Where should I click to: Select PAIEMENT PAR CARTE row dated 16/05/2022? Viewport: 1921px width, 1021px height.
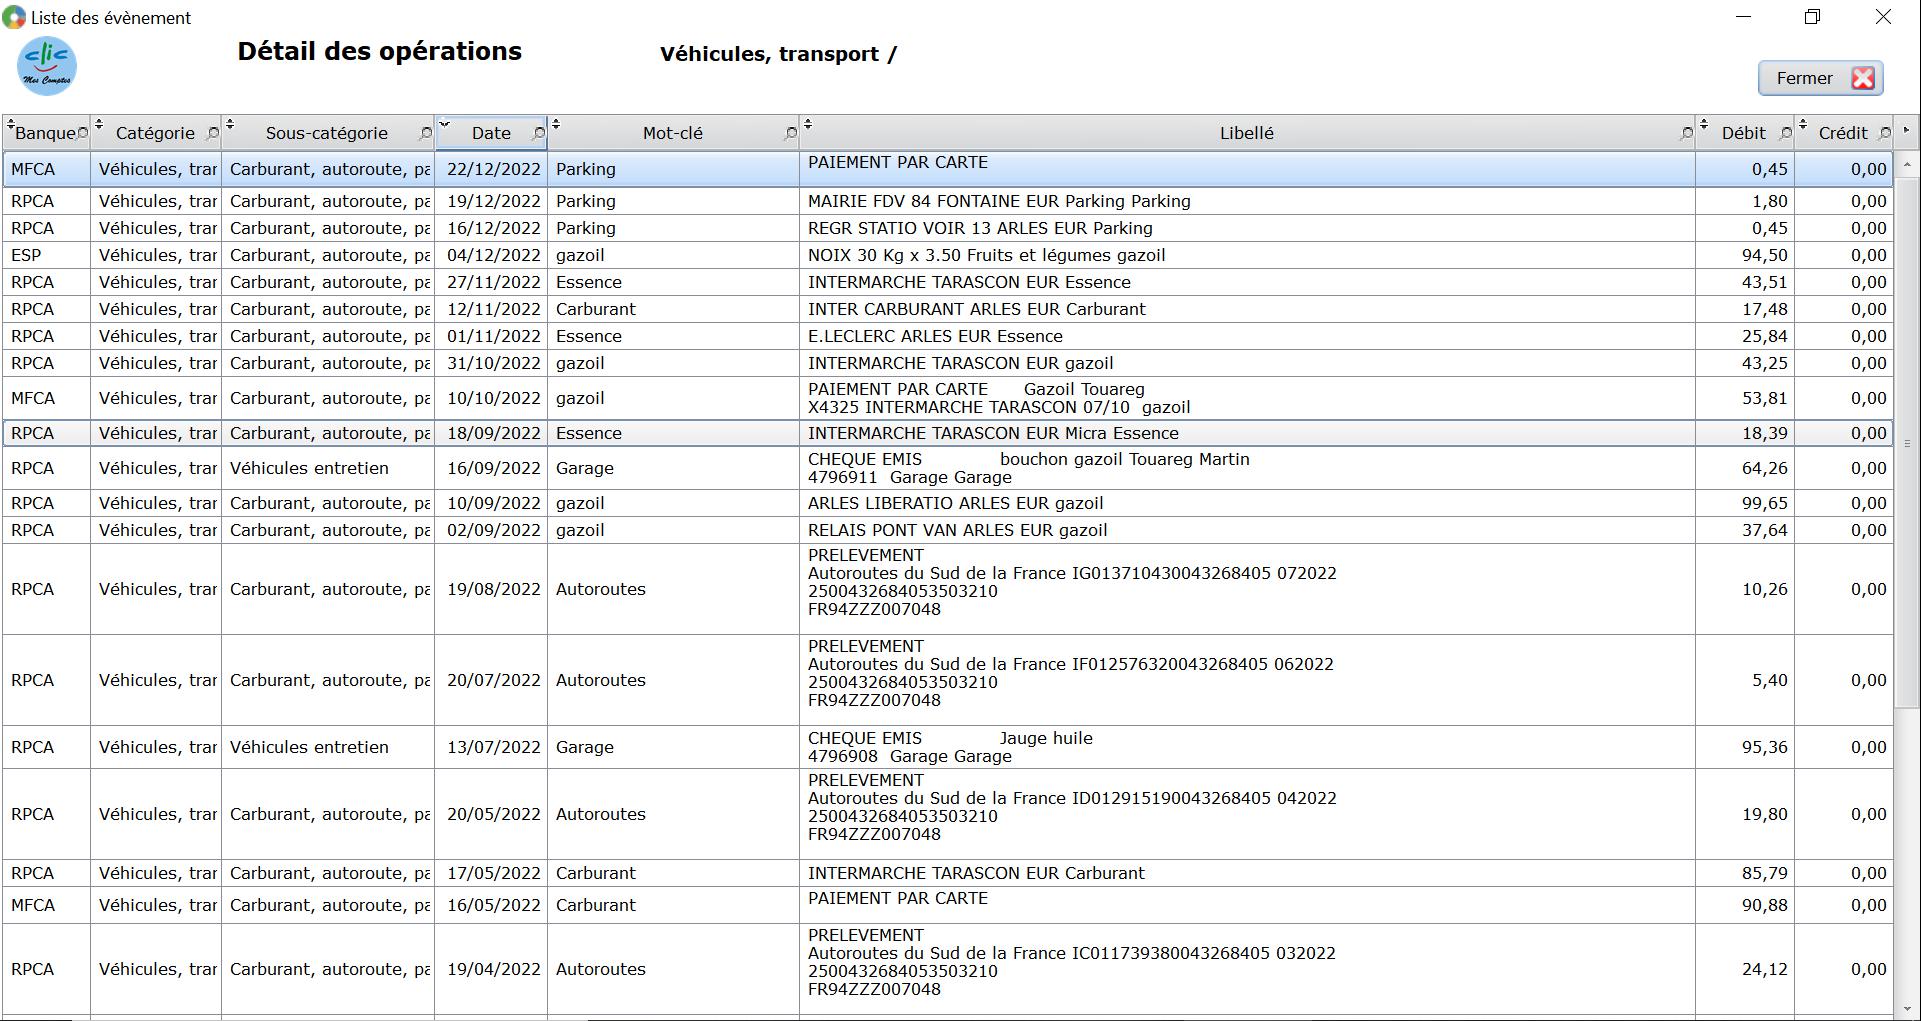947,905
